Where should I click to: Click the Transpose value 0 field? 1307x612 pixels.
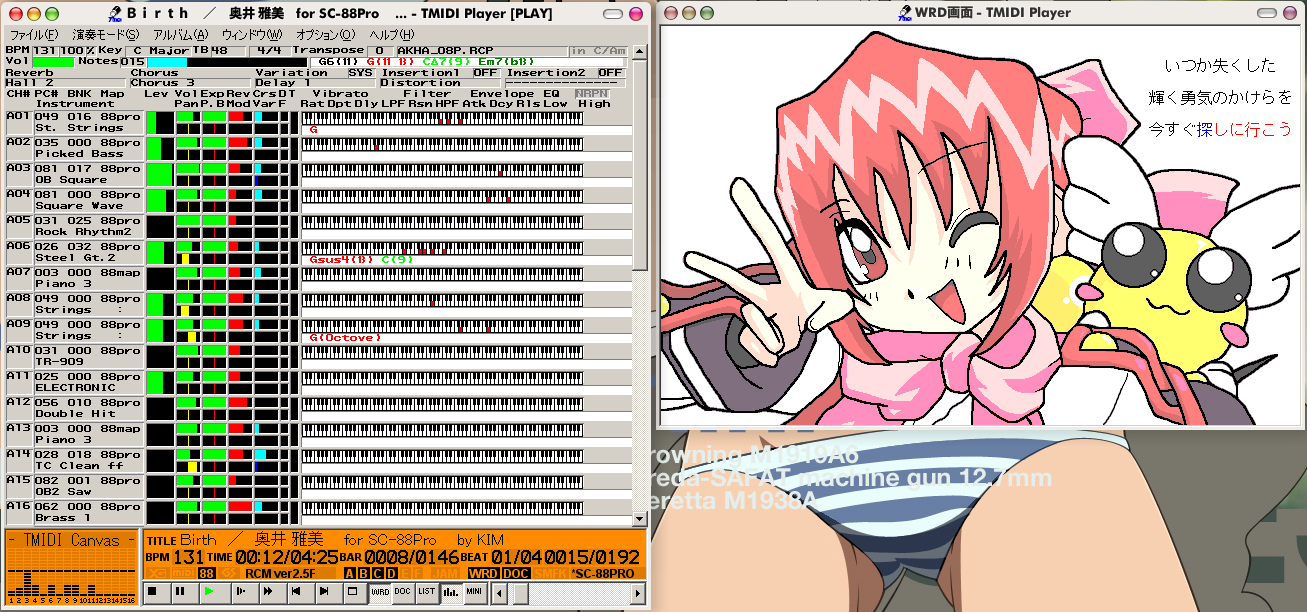(x=380, y=50)
